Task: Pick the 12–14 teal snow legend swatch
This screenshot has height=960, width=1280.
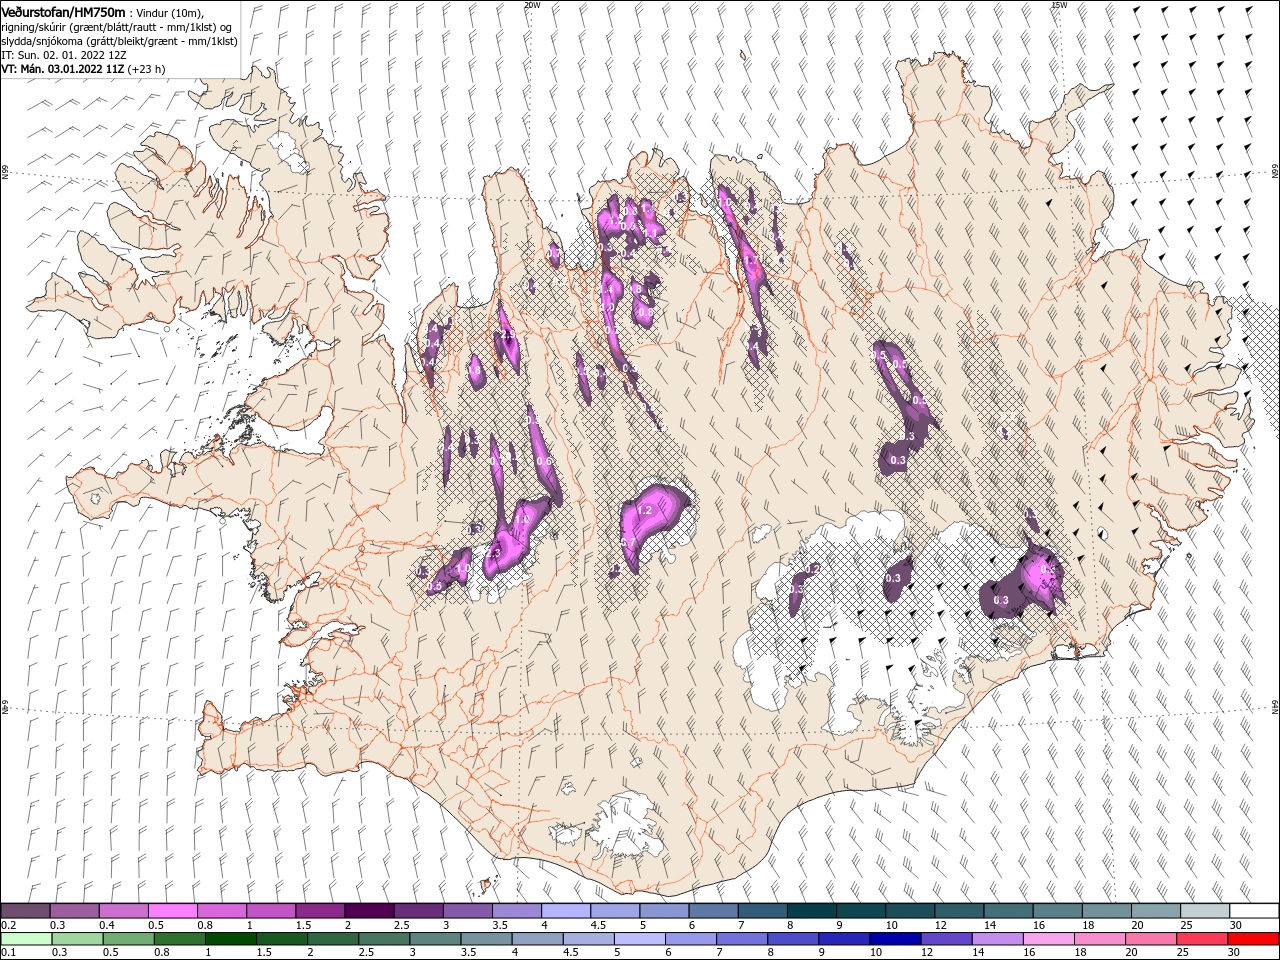Action: (958, 911)
